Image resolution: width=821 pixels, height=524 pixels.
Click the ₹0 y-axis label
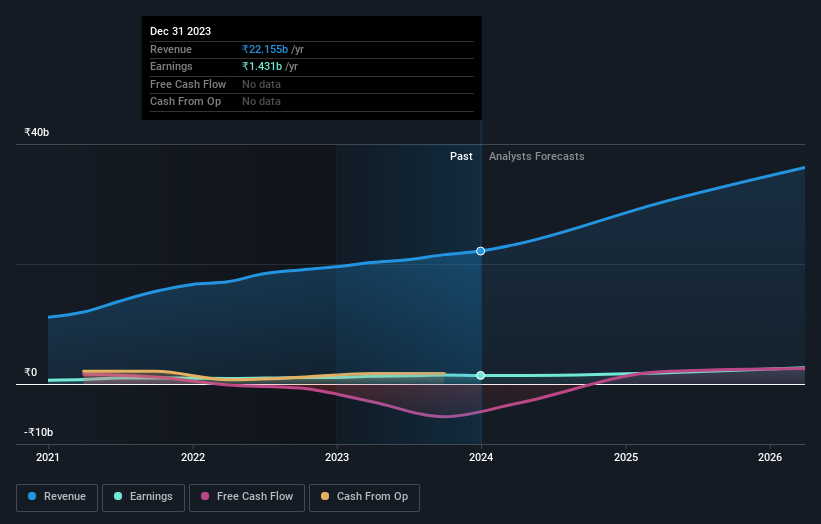click(31, 372)
